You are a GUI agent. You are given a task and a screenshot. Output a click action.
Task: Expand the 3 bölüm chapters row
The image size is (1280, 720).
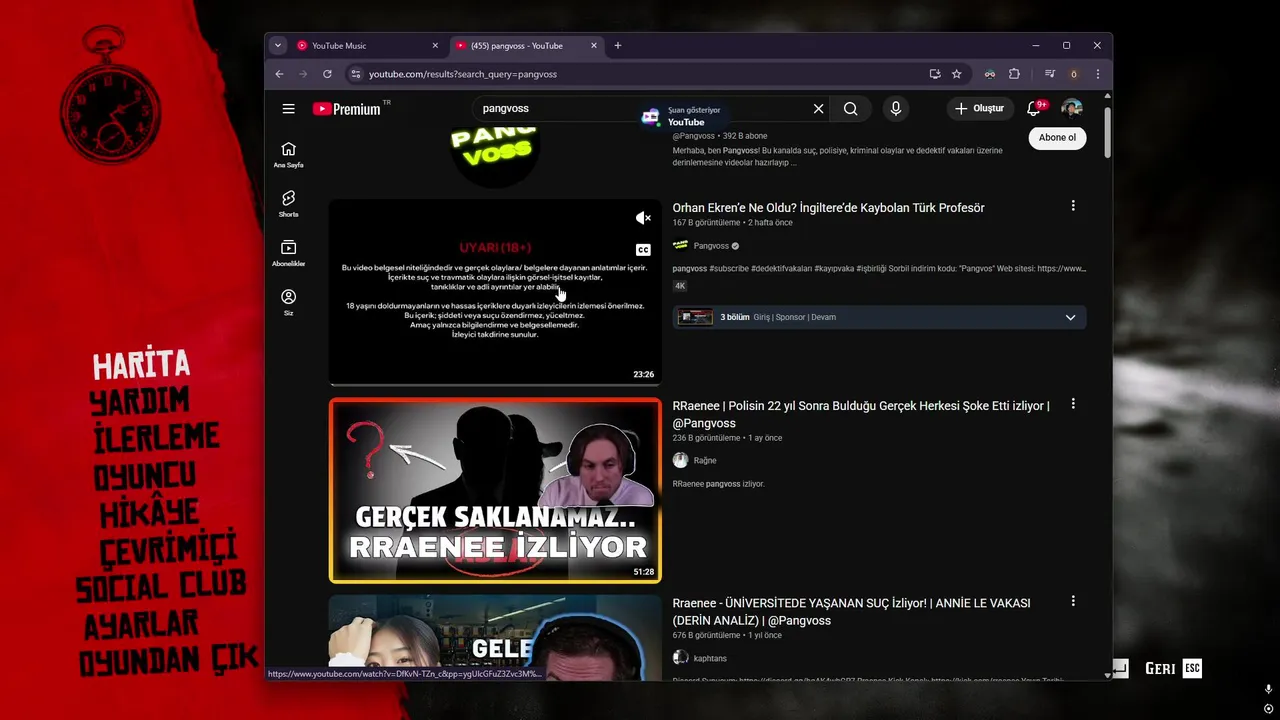[879, 317]
